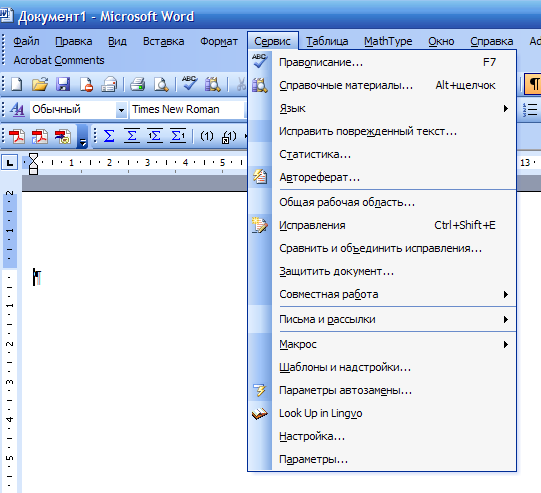Open the Файл menu
Viewport: 541px width, 493px height.
click(26, 41)
